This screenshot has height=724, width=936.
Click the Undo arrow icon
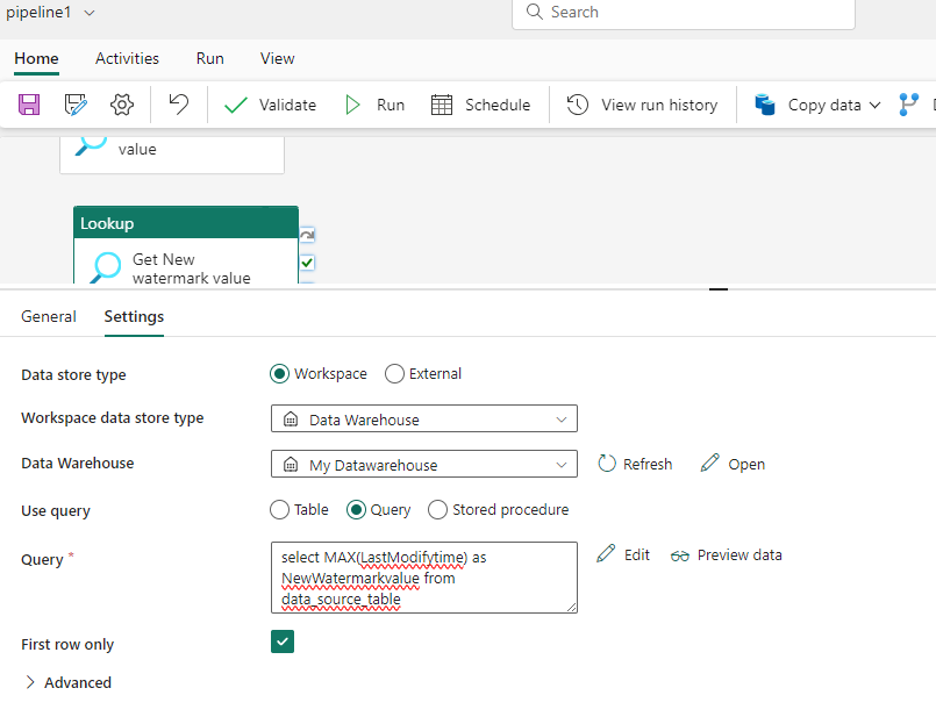(x=178, y=104)
